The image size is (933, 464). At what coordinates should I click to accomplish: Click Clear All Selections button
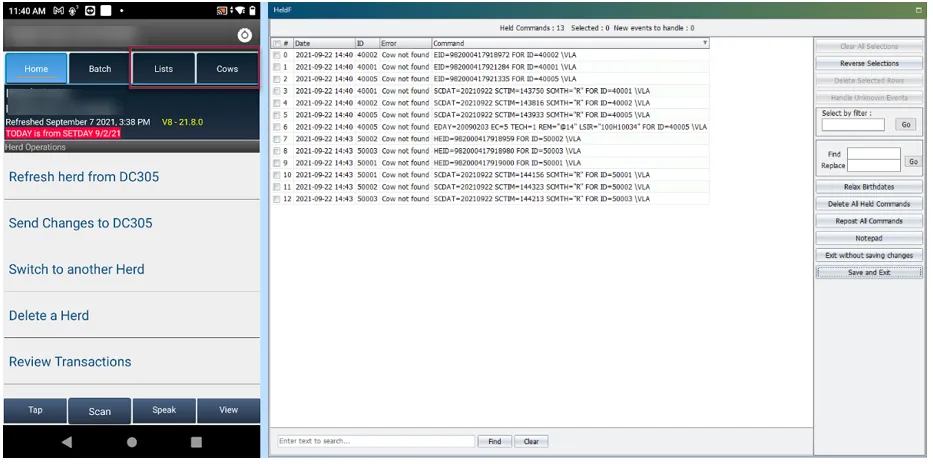(x=869, y=46)
